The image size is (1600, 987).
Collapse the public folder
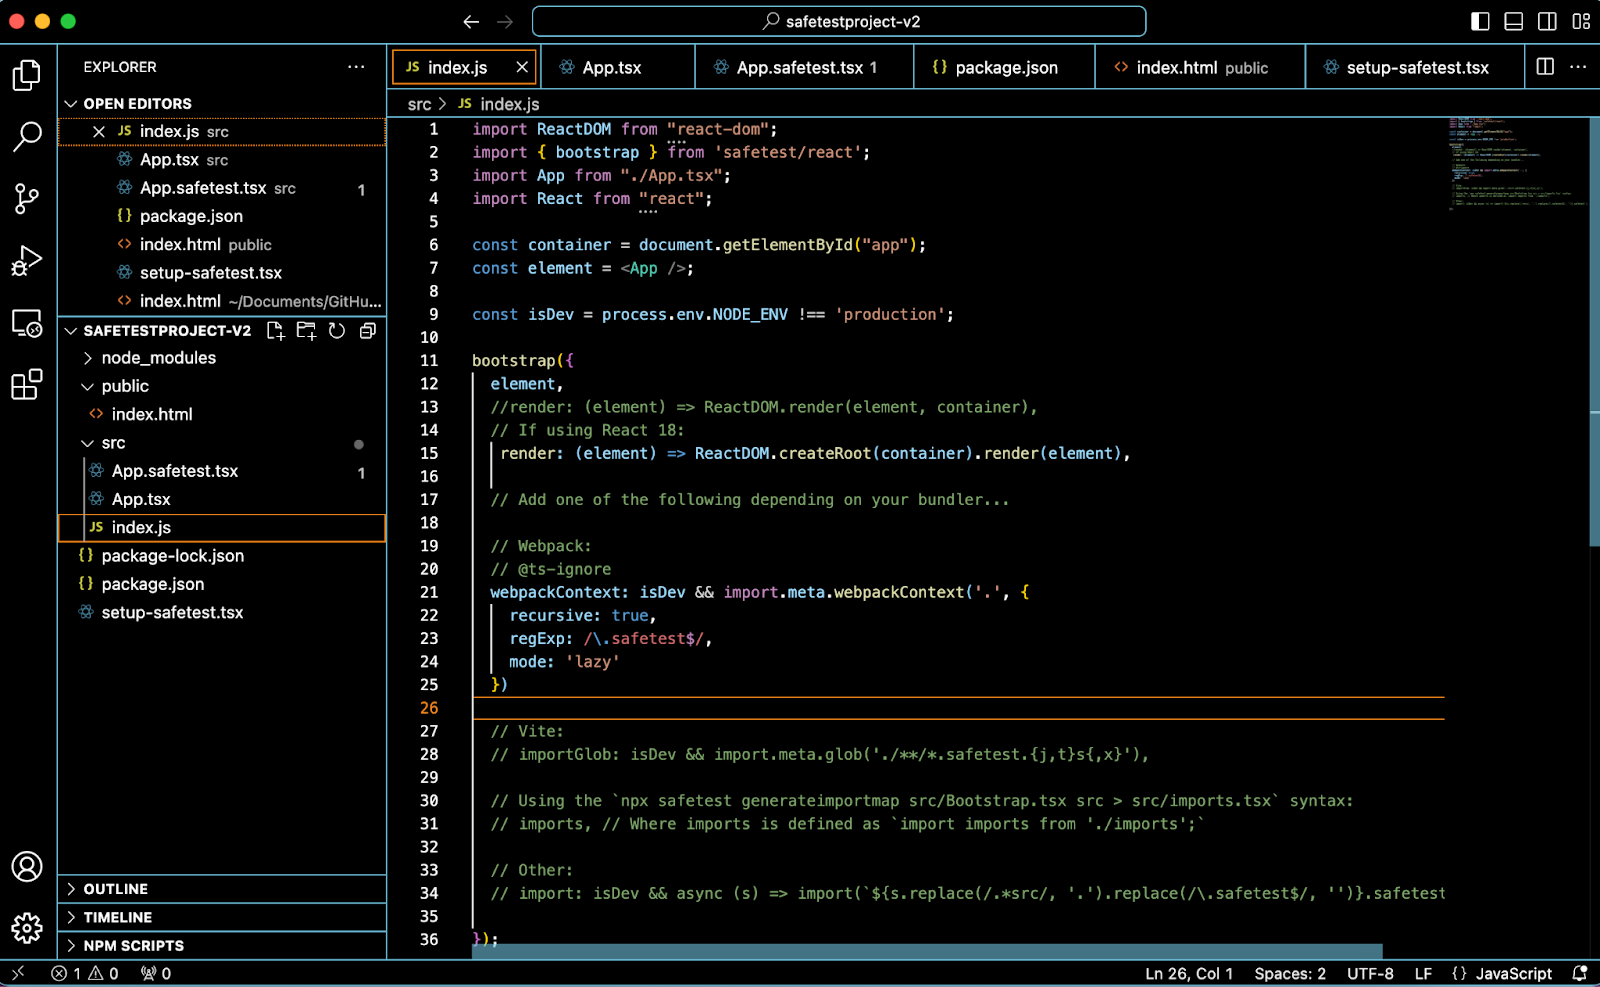coord(222,386)
